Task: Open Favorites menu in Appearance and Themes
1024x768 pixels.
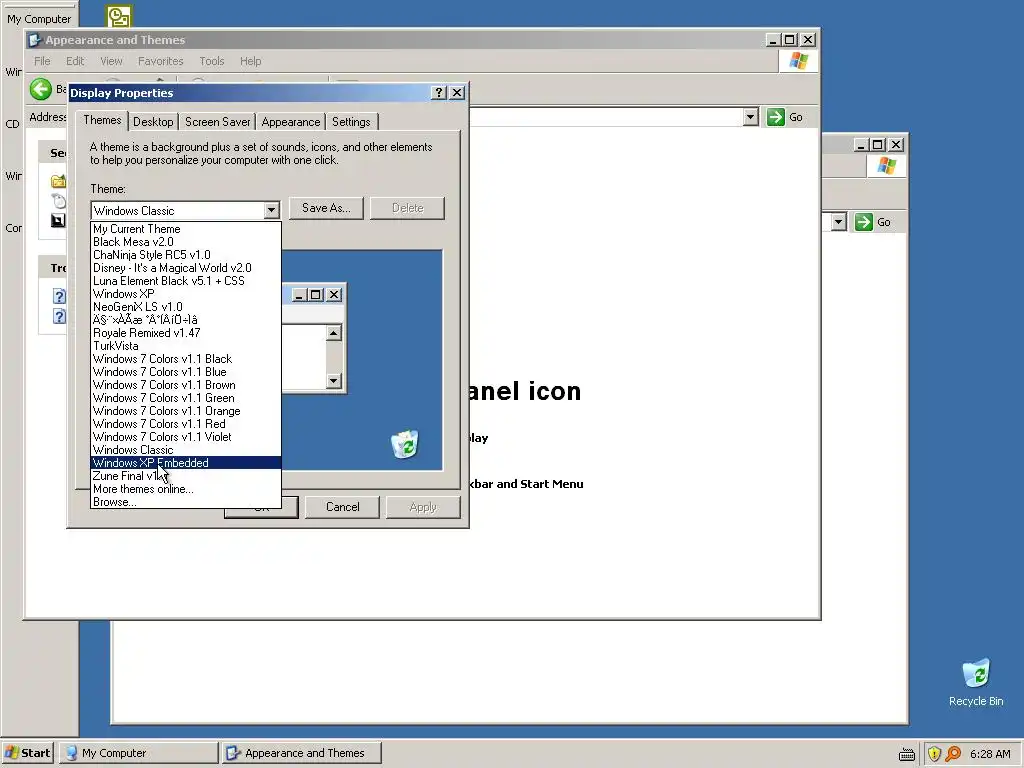Action: pyautogui.click(x=161, y=61)
